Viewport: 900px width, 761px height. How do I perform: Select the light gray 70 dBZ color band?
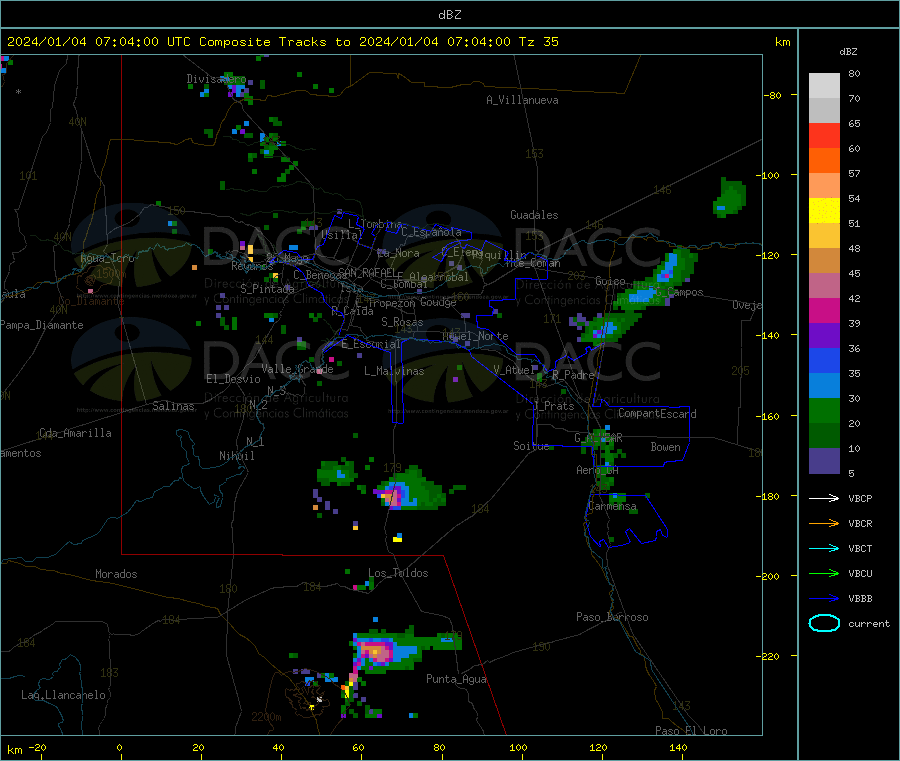[x=824, y=86]
